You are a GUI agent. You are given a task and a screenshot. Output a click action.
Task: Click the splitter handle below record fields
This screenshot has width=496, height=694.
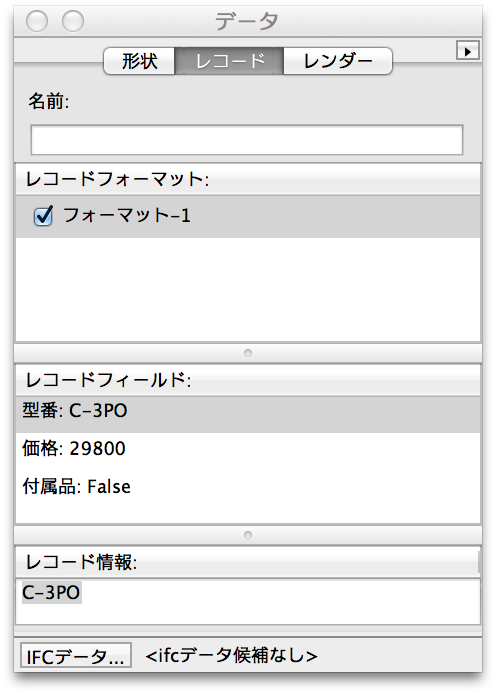[248, 535]
